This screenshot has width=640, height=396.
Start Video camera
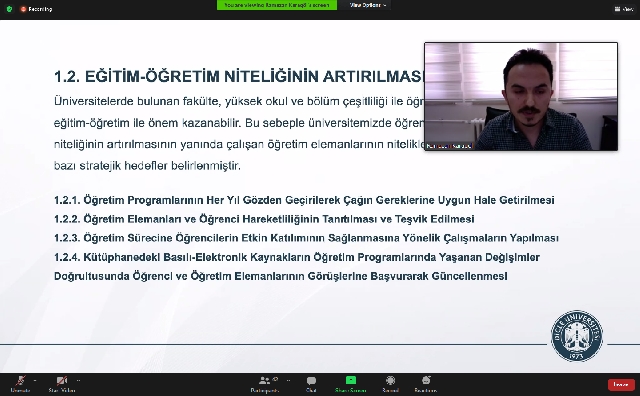point(62,384)
